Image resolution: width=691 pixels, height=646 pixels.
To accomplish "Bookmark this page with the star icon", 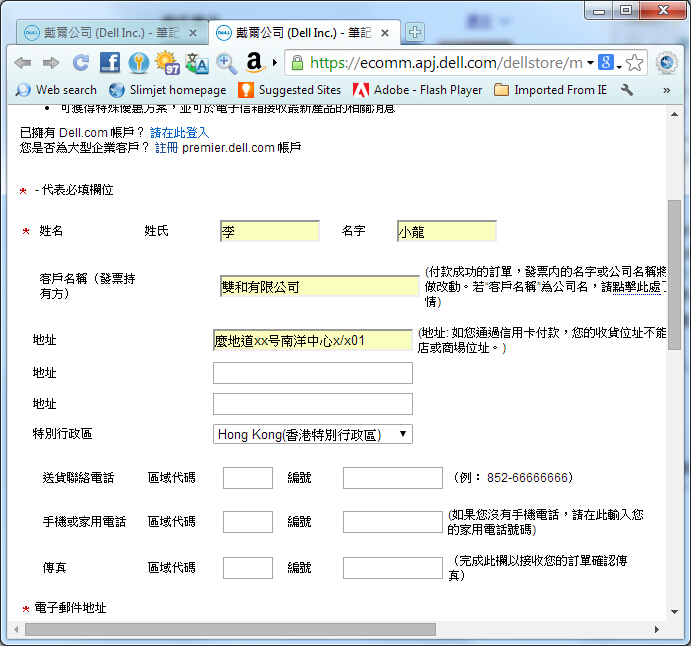I will click(x=634, y=63).
